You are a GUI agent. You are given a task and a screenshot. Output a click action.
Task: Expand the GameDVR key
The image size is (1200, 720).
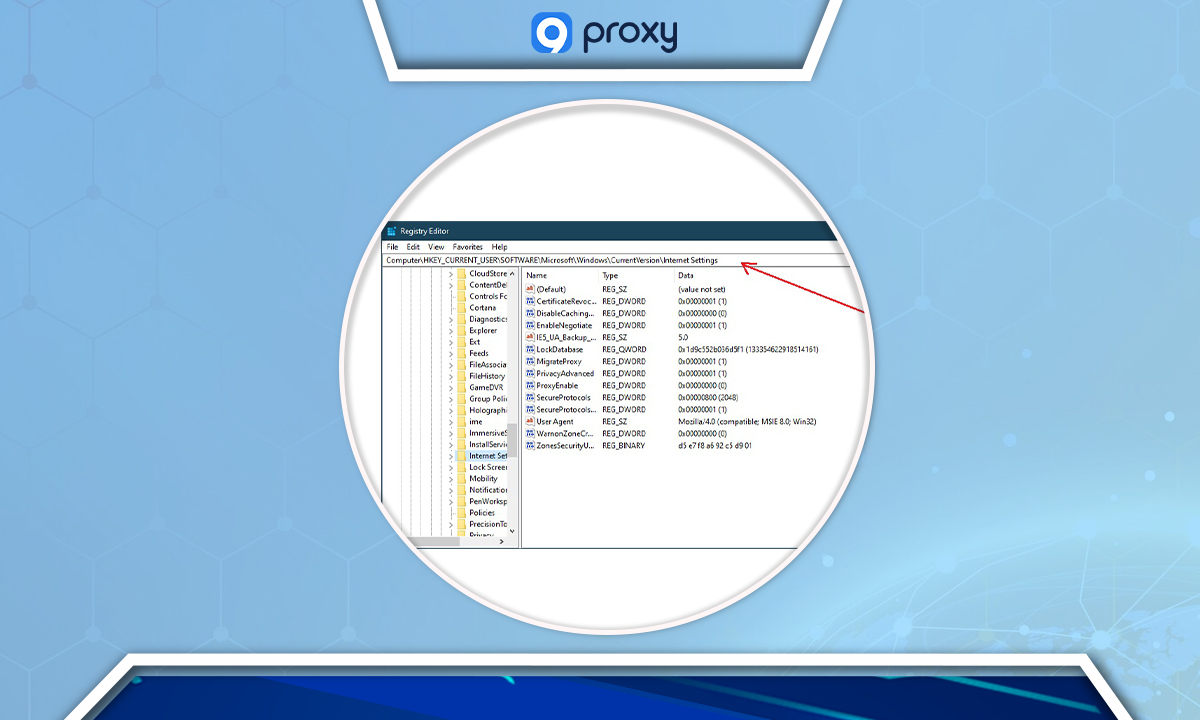pyautogui.click(x=450, y=388)
